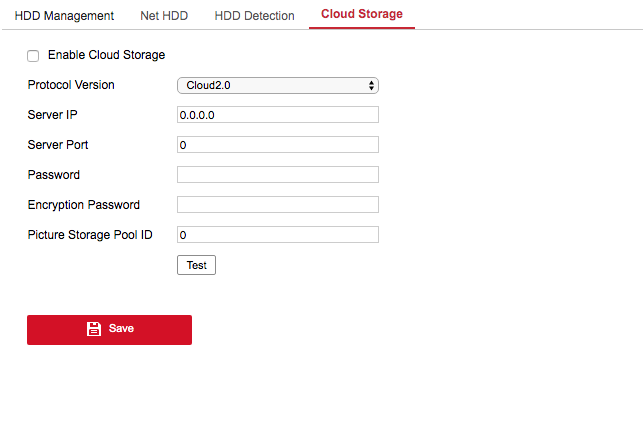Viewport: 643px width, 445px height.
Task: Click the arrows on the Cloud2.0 selector
Action: [371, 86]
